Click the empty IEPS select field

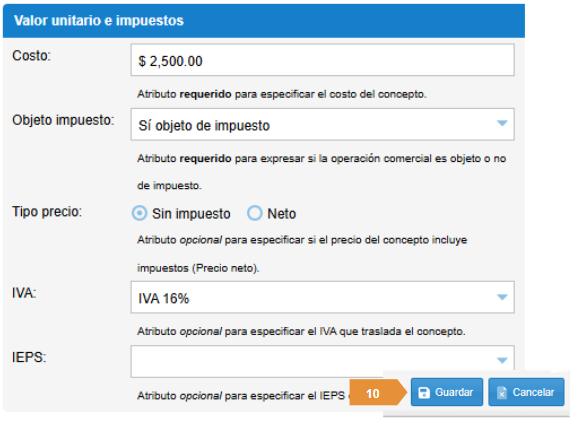click(323, 361)
